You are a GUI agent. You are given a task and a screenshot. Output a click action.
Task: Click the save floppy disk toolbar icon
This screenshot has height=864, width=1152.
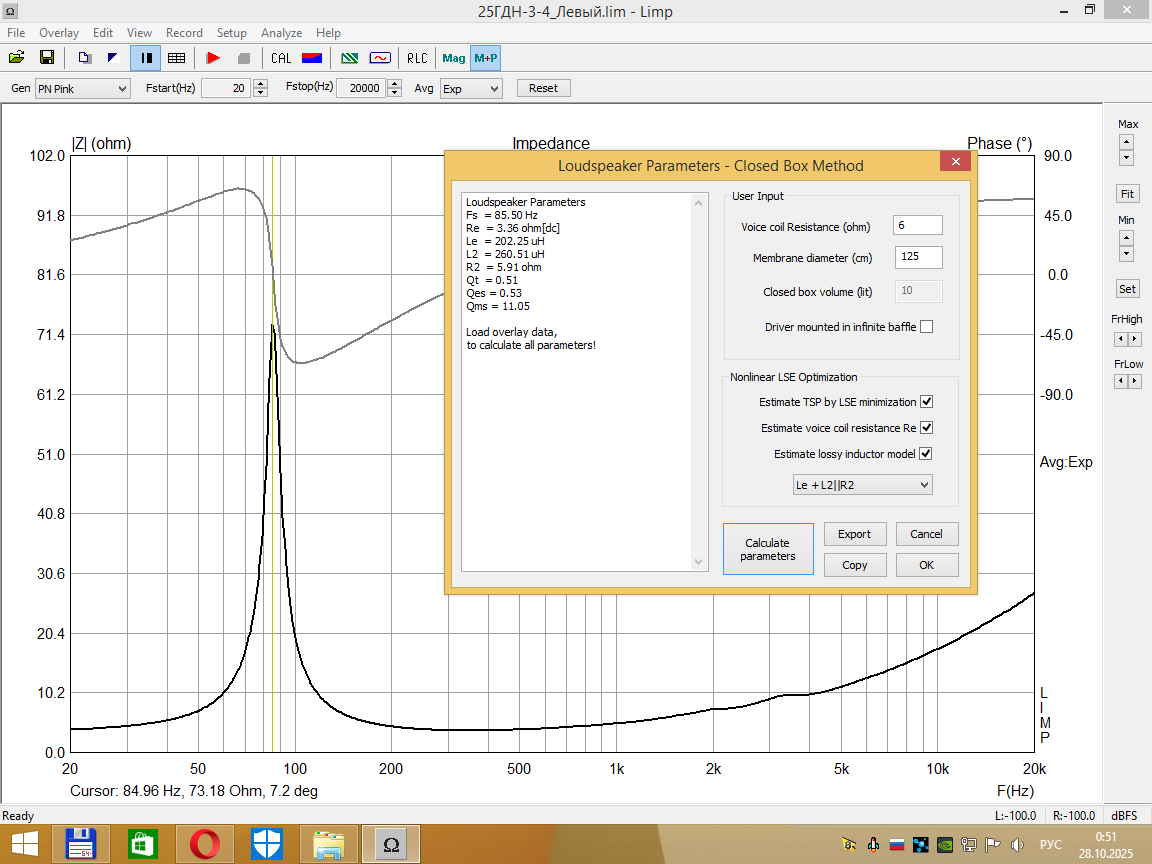tap(46, 58)
